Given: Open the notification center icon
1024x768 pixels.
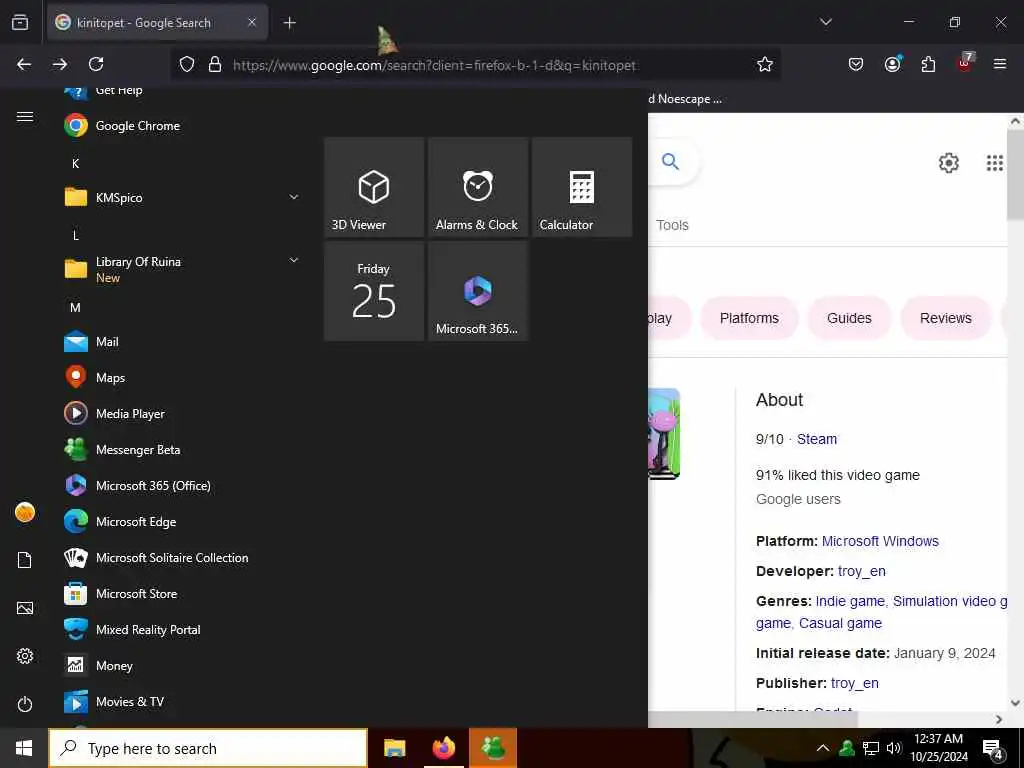Looking at the screenshot, I should pos(993,748).
